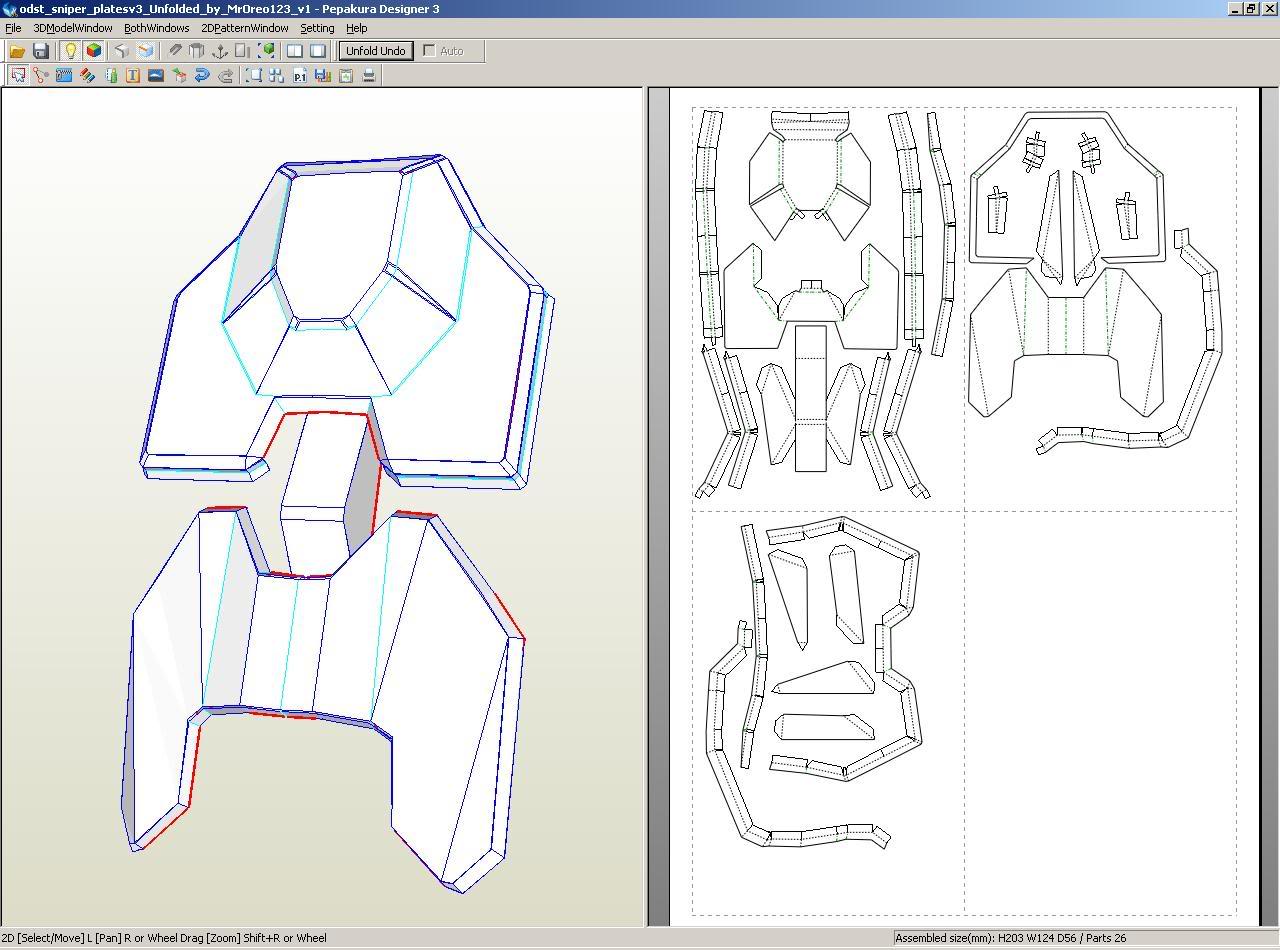Select the single window layout icon

click(318, 51)
